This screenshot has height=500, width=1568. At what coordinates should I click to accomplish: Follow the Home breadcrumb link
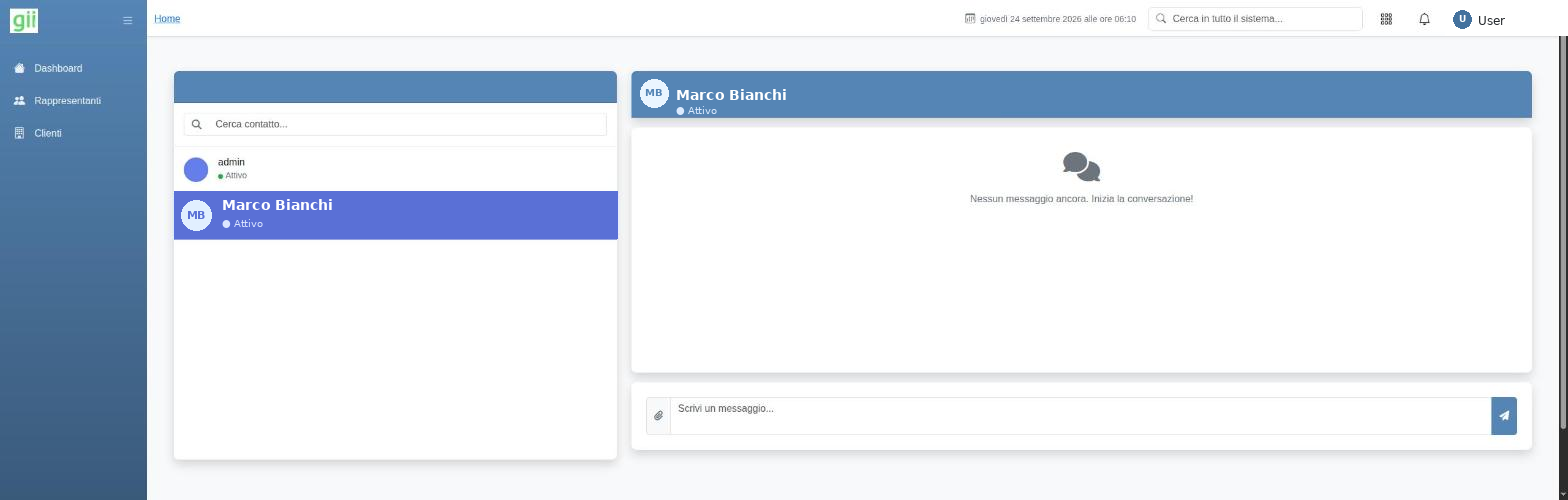click(x=167, y=18)
